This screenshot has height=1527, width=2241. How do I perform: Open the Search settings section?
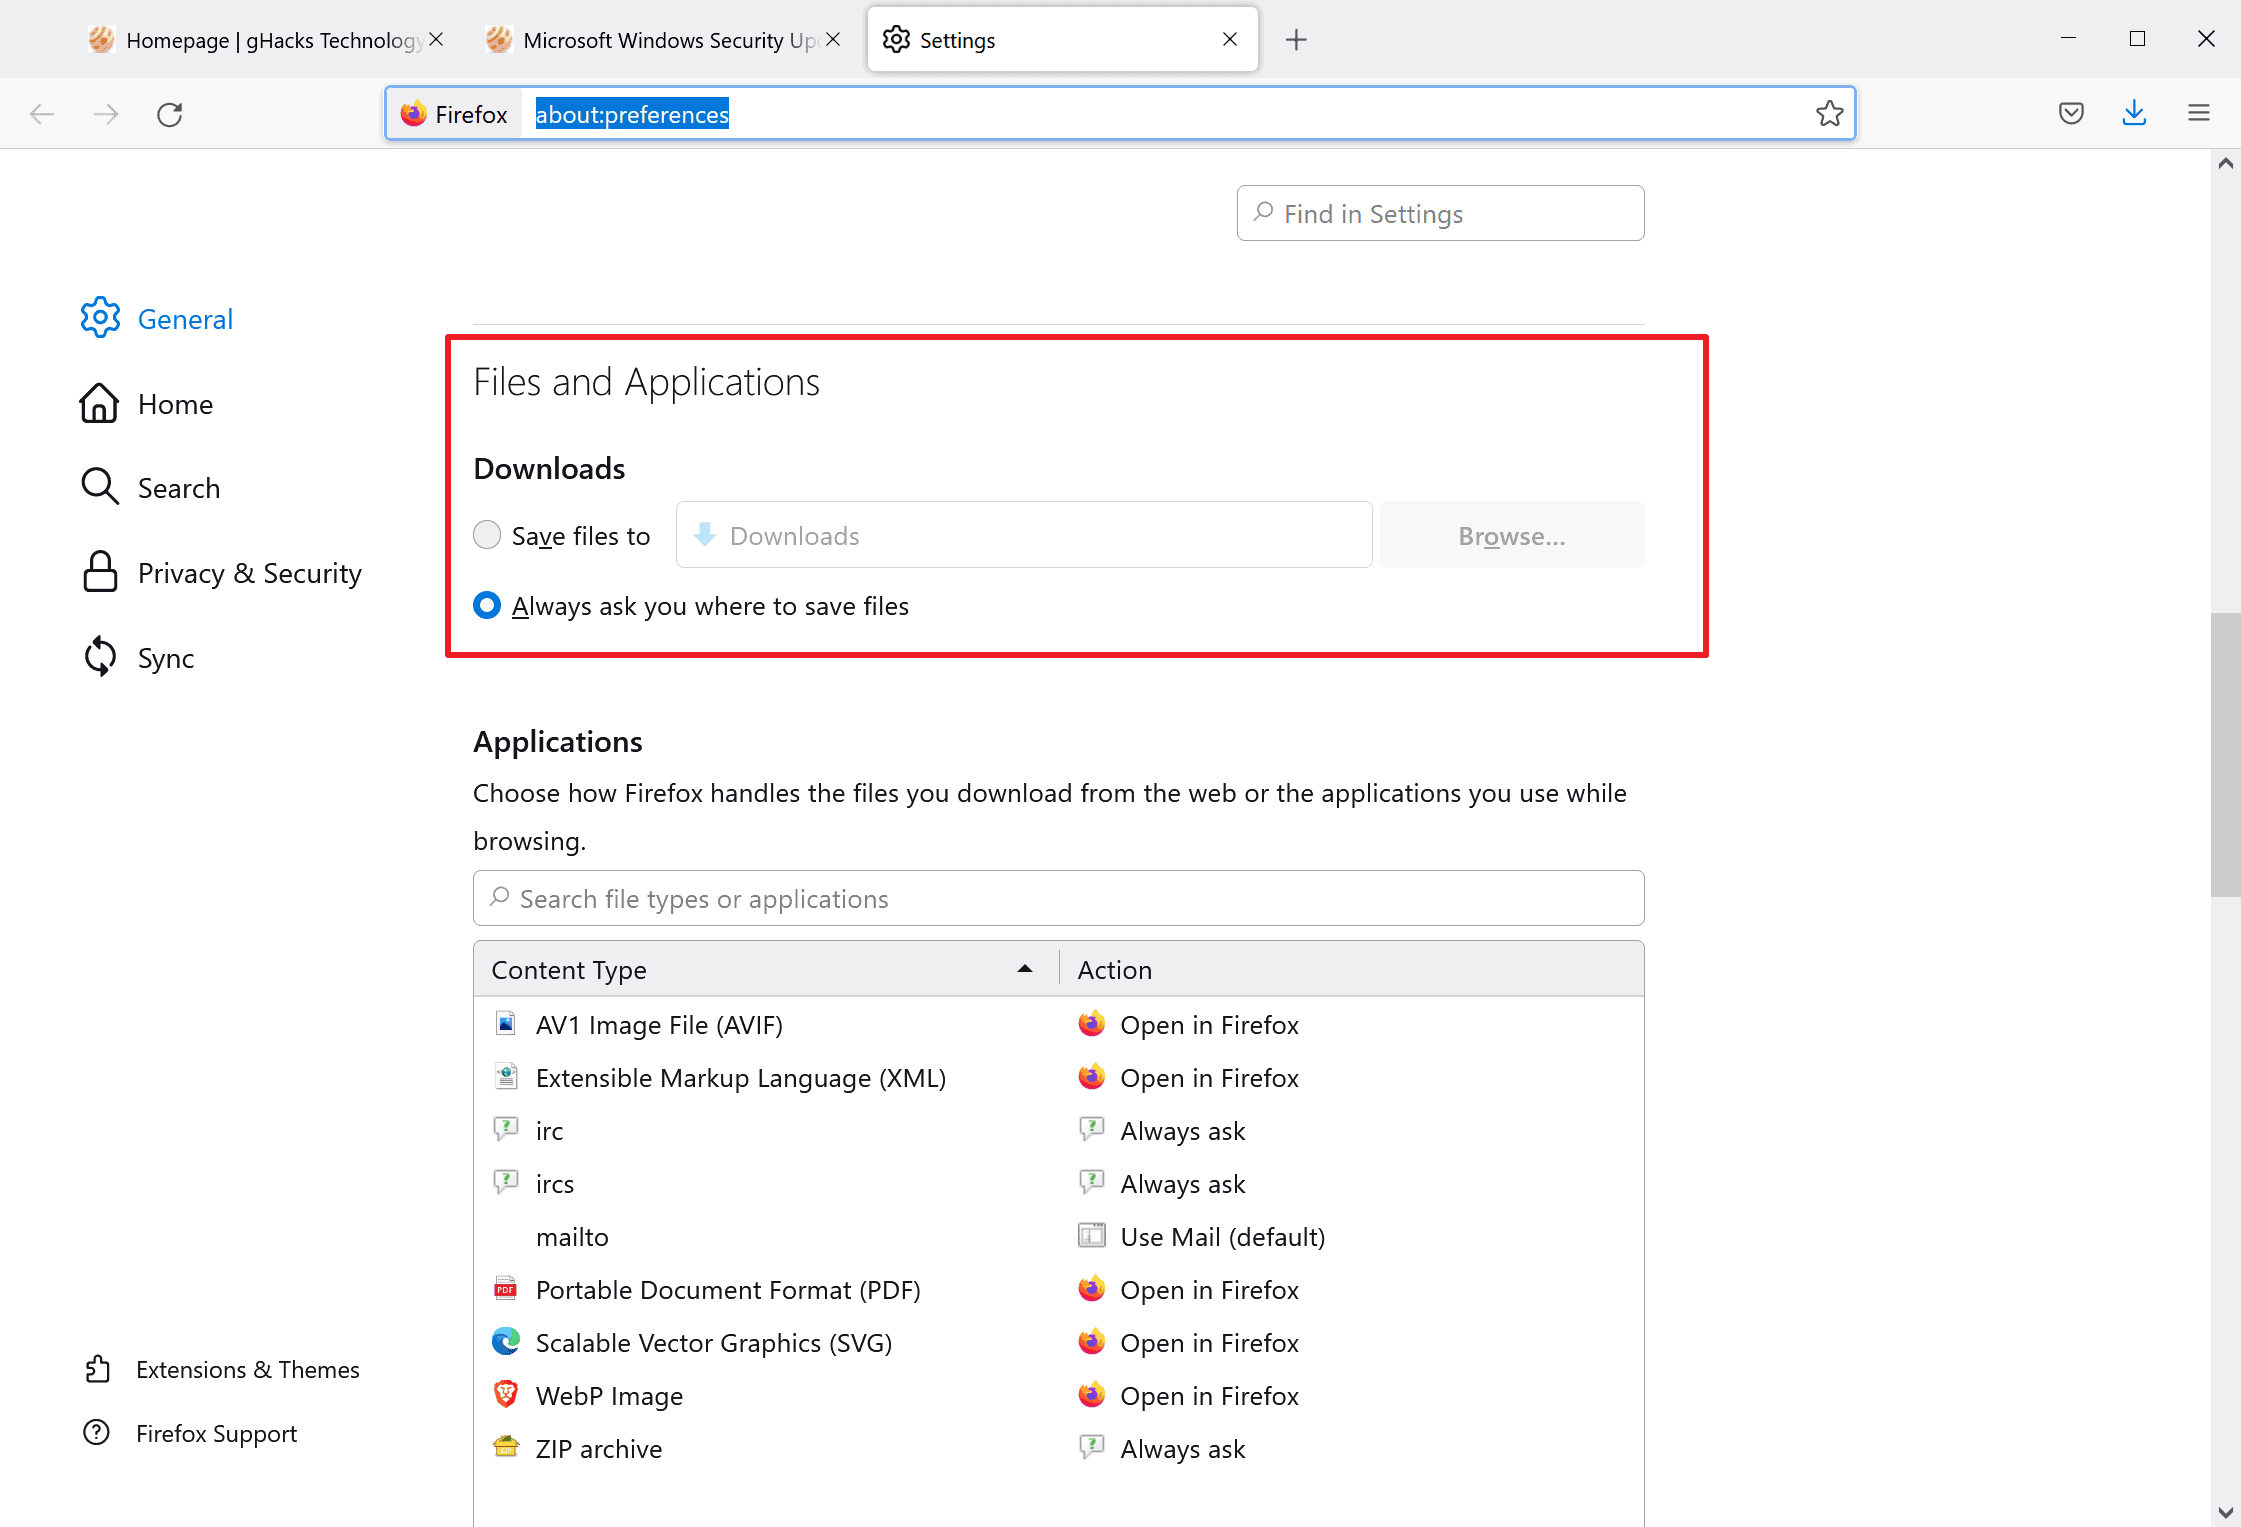177,489
